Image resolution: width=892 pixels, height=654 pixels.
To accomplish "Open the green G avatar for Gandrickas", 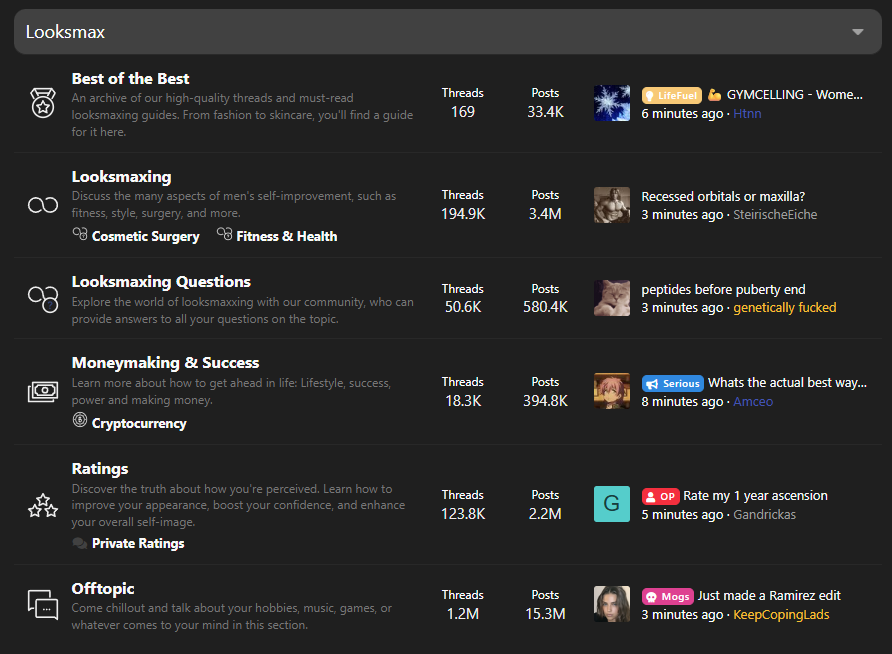I will click(x=612, y=504).
